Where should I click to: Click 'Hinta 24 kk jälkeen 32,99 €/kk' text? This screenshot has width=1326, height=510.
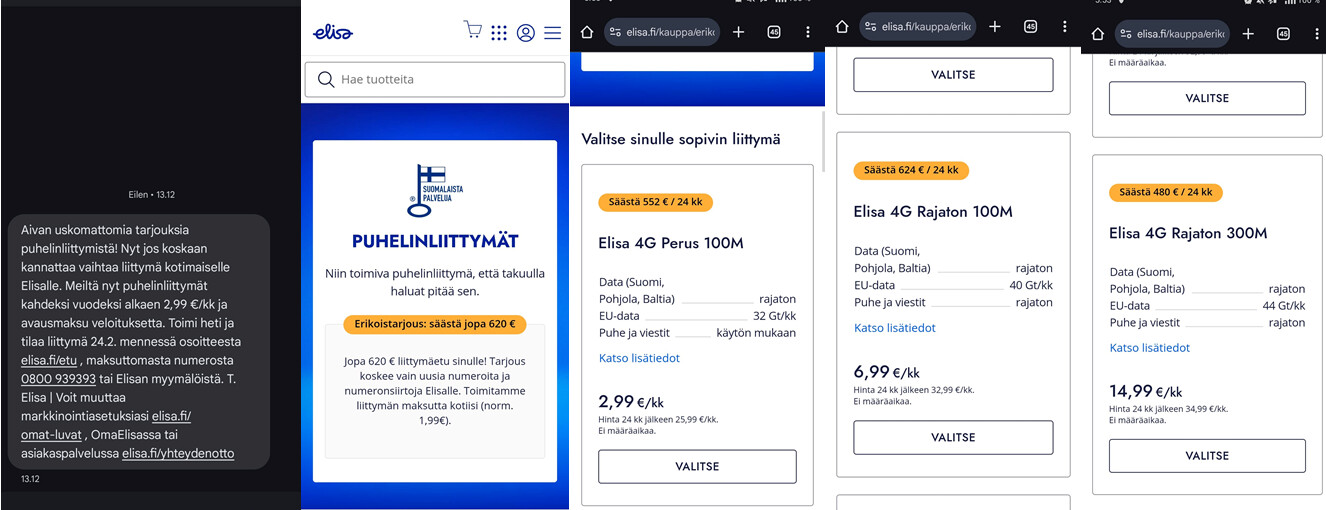[x=914, y=390]
